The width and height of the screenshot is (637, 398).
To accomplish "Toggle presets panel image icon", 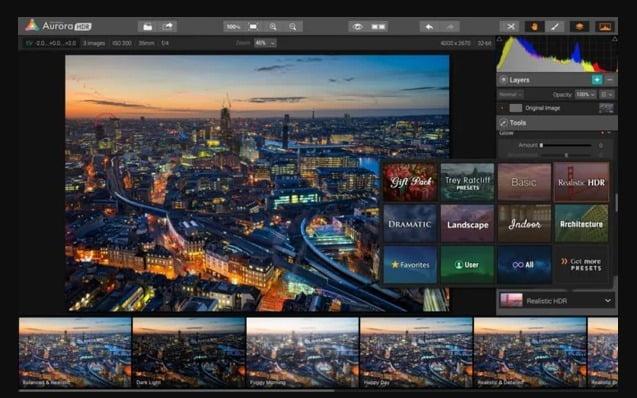I will (604, 27).
